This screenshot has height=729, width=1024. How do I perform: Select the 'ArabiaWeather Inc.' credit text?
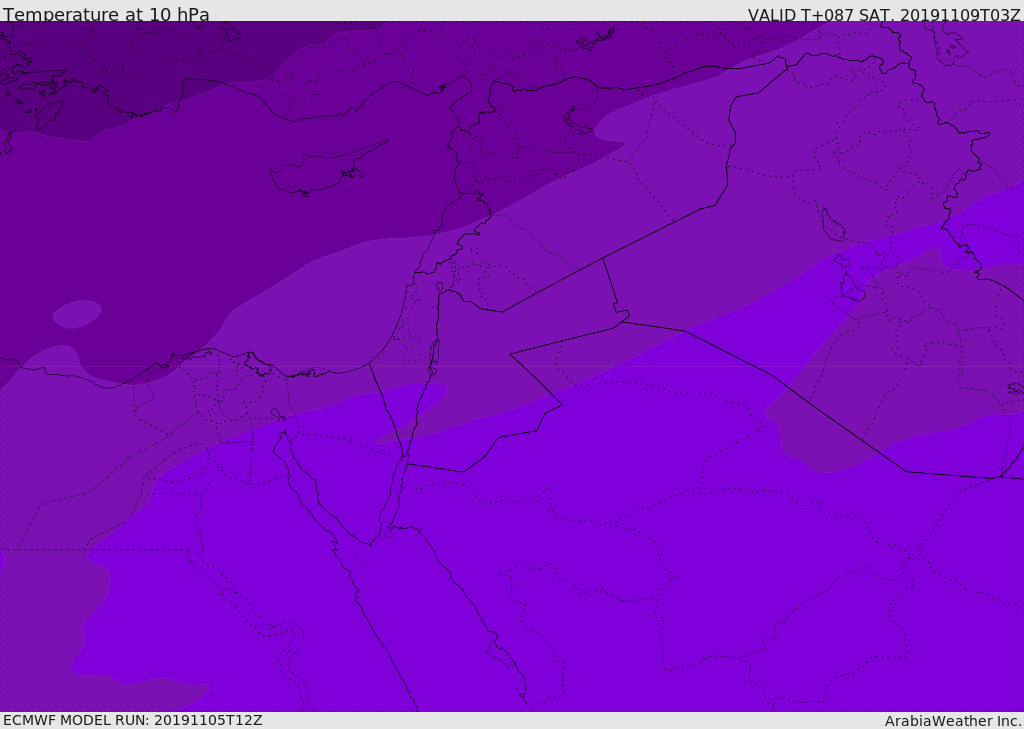(x=953, y=721)
